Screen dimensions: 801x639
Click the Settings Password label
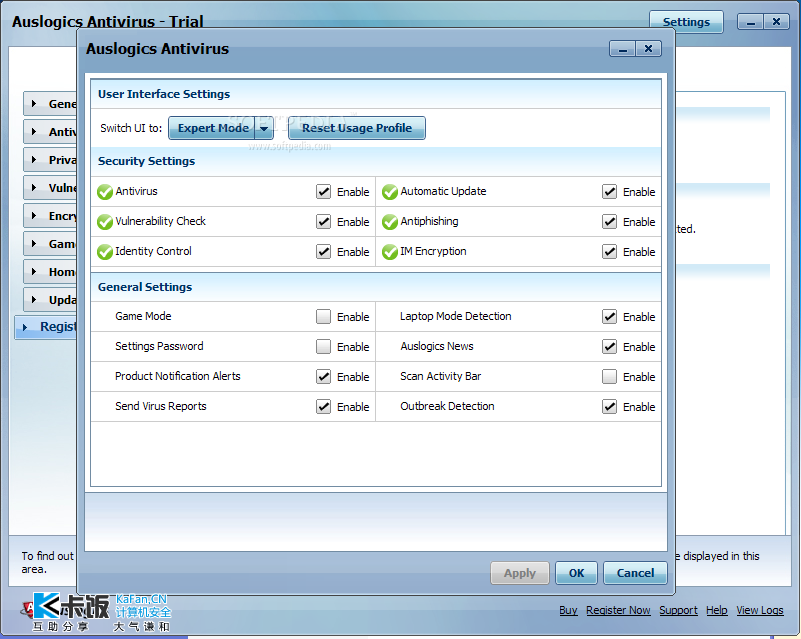pos(159,346)
